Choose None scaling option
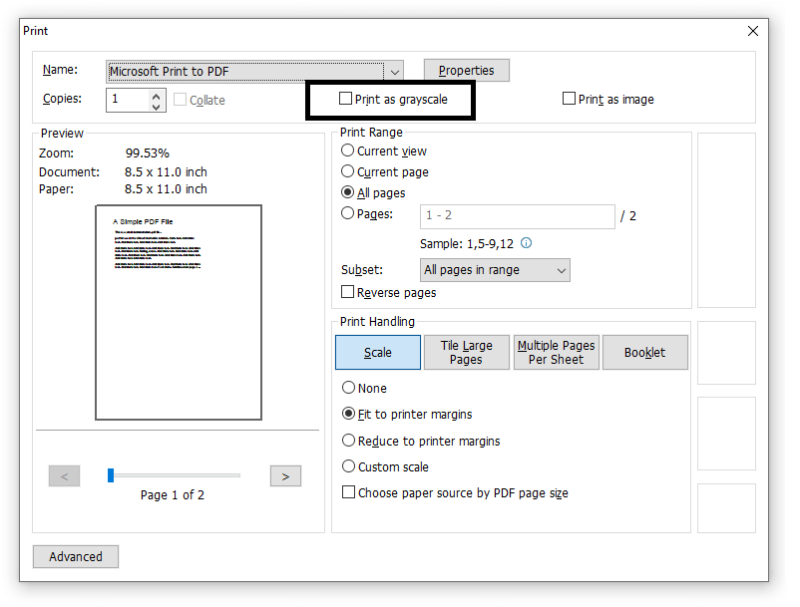The width and height of the screenshot is (800, 607). click(x=348, y=388)
